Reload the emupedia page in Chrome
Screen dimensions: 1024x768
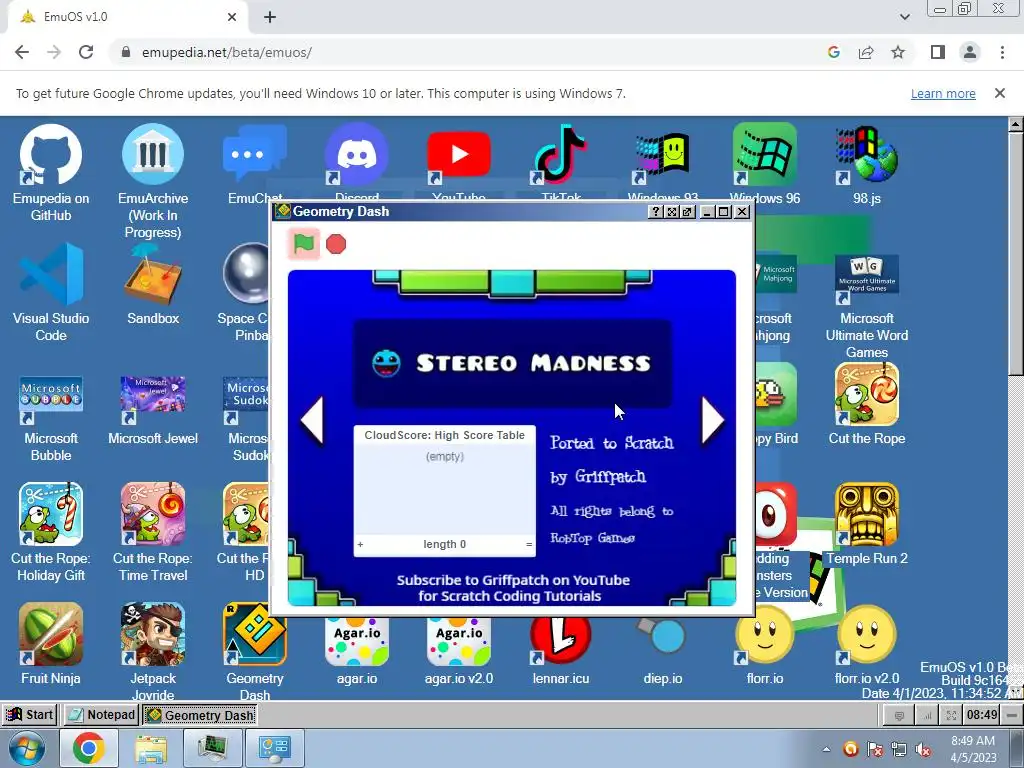point(86,52)
